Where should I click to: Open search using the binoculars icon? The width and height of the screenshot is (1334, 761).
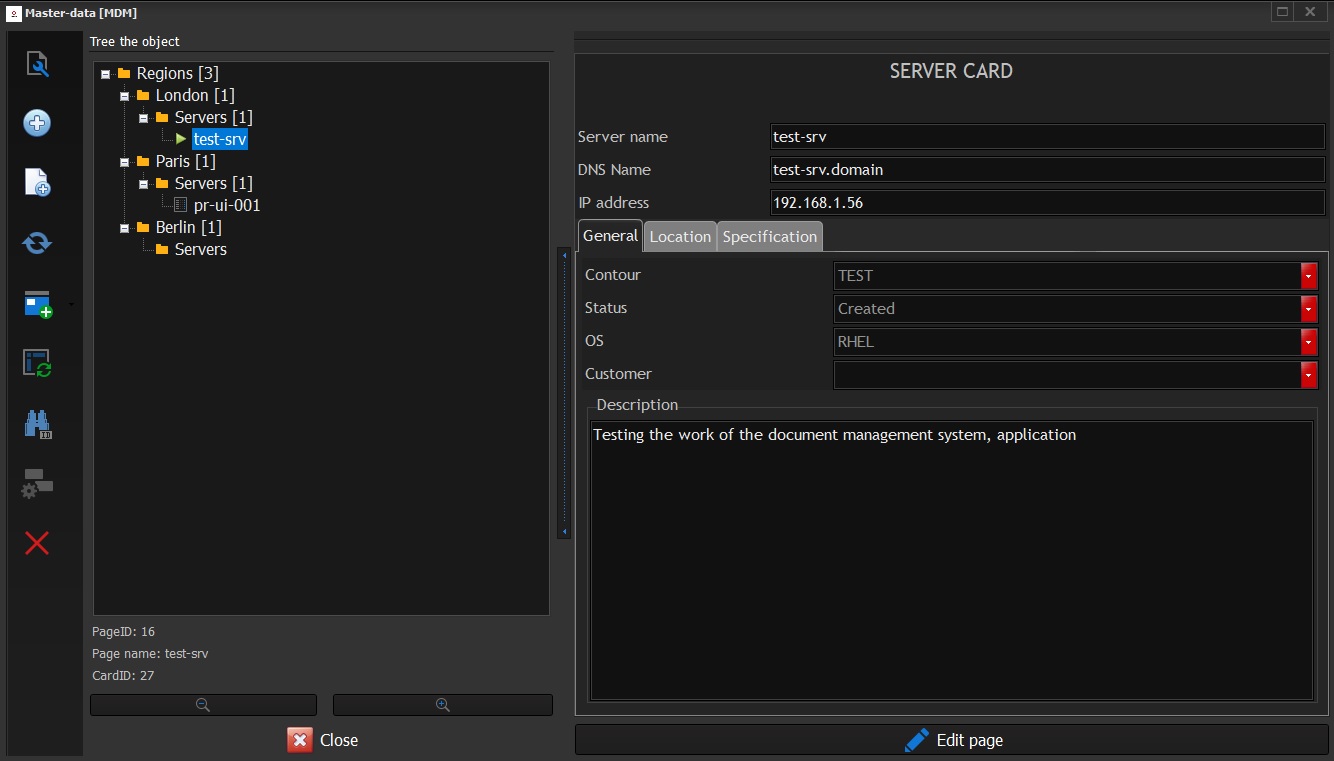(x=38, y=424)
